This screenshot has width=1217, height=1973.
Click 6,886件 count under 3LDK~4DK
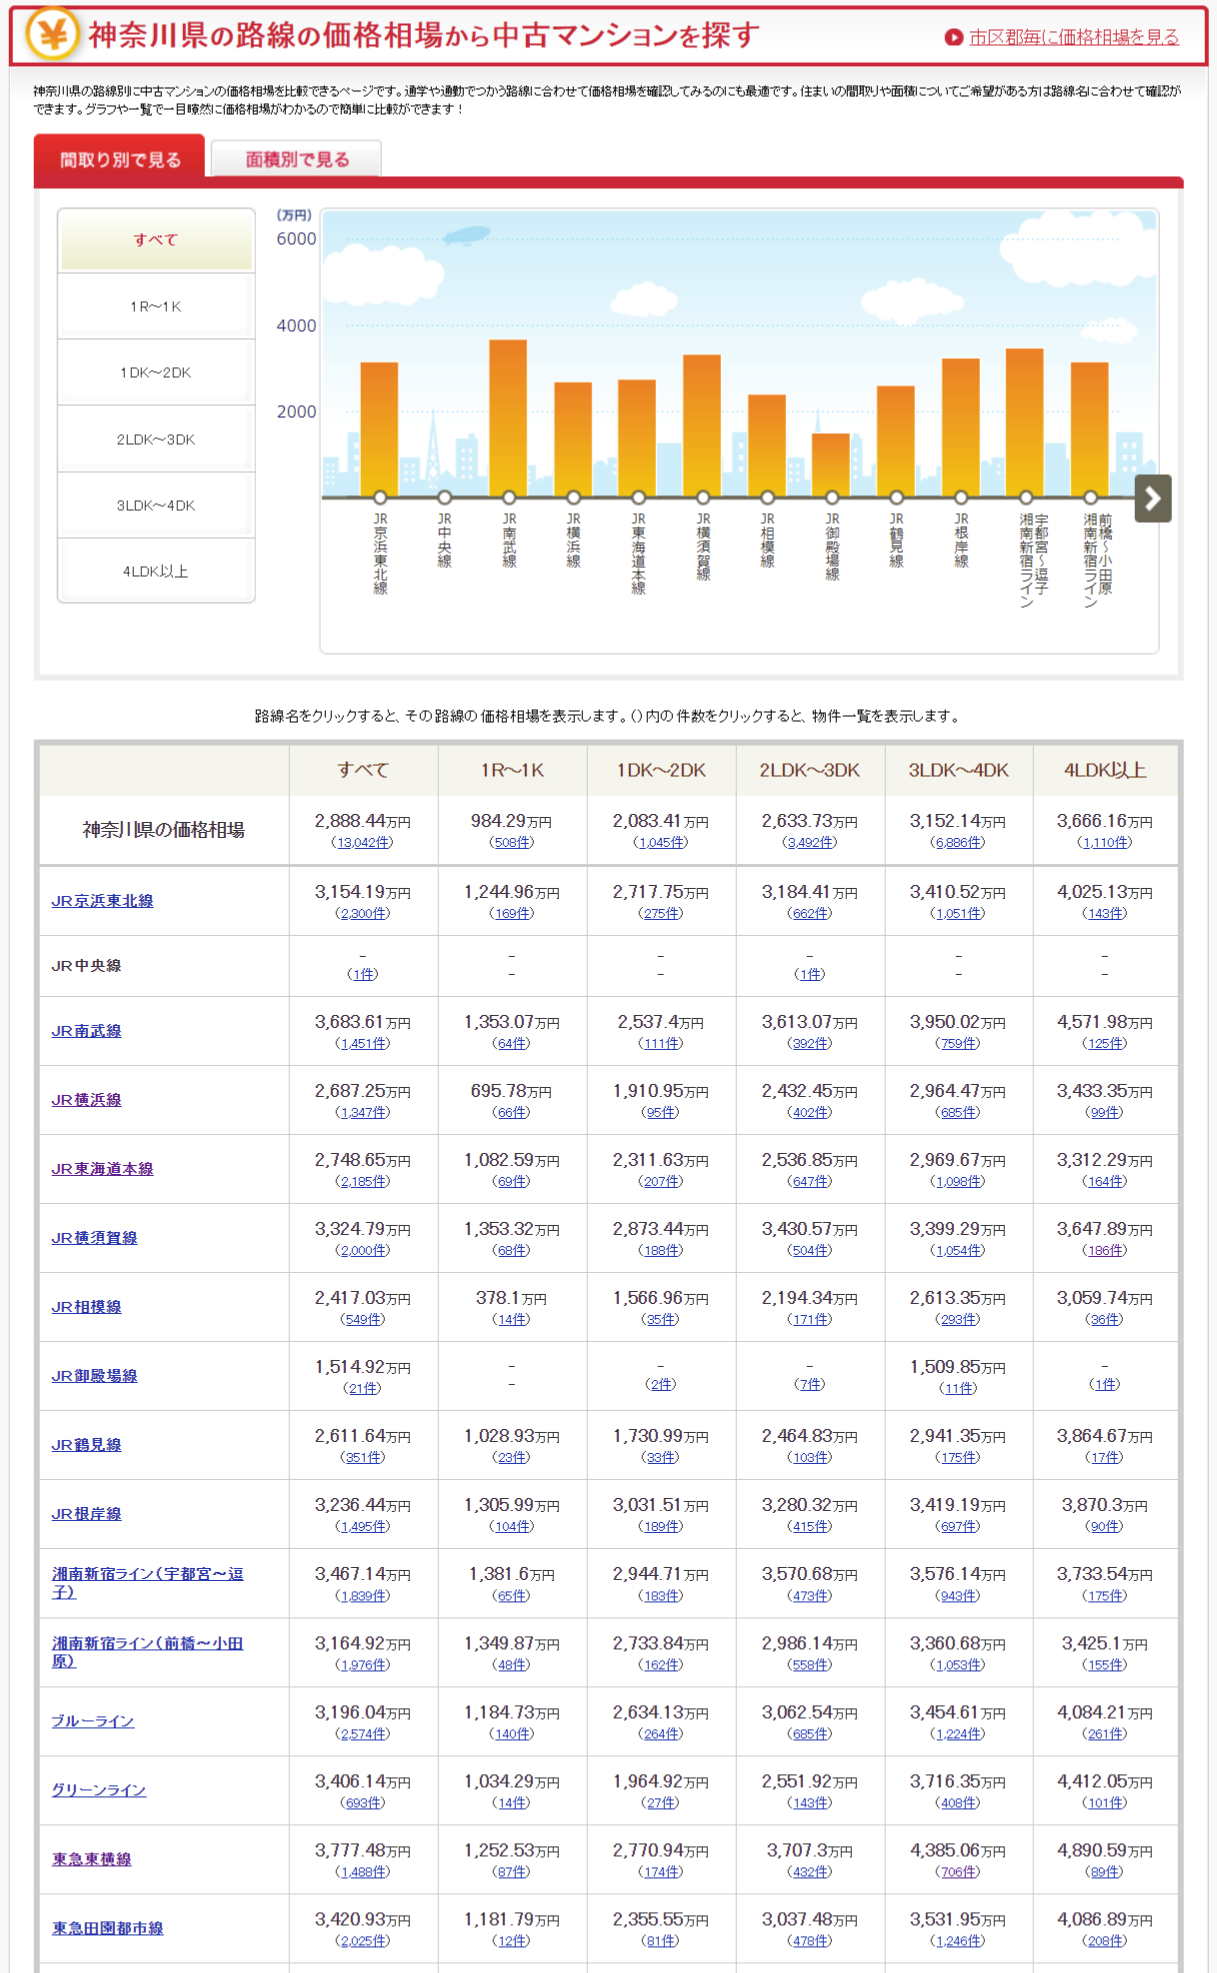(x=958, y=842)
